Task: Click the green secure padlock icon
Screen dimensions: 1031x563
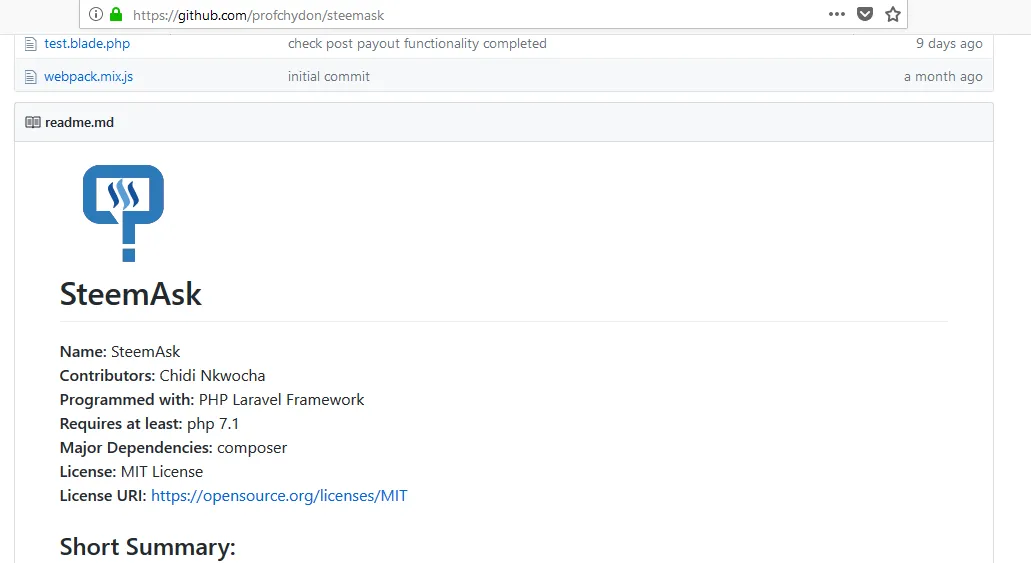Action: [x=116, y=14]
